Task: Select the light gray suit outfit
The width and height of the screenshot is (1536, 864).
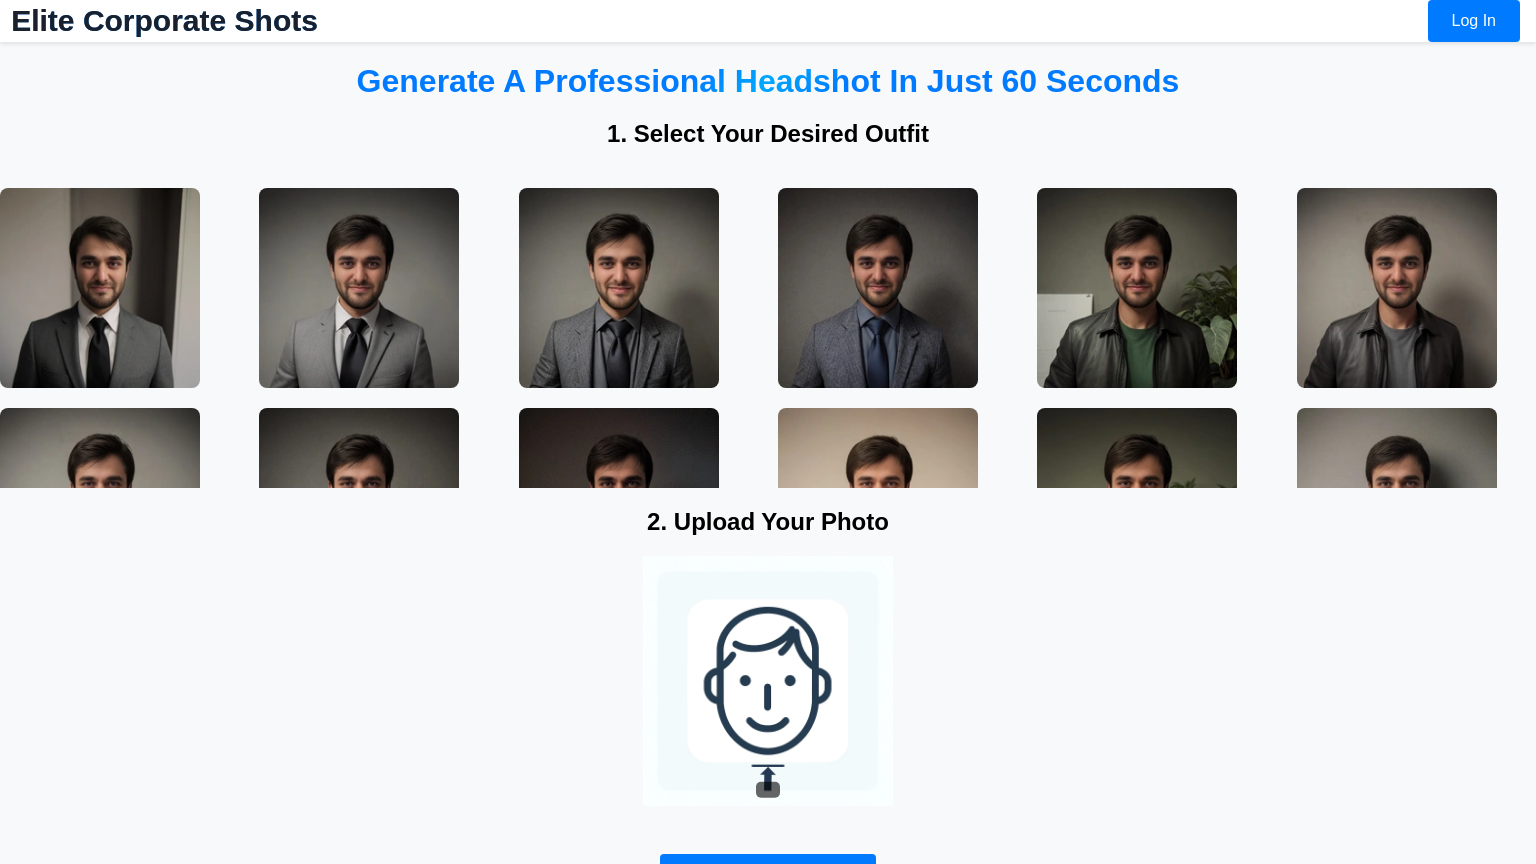Action: point(358,287)
